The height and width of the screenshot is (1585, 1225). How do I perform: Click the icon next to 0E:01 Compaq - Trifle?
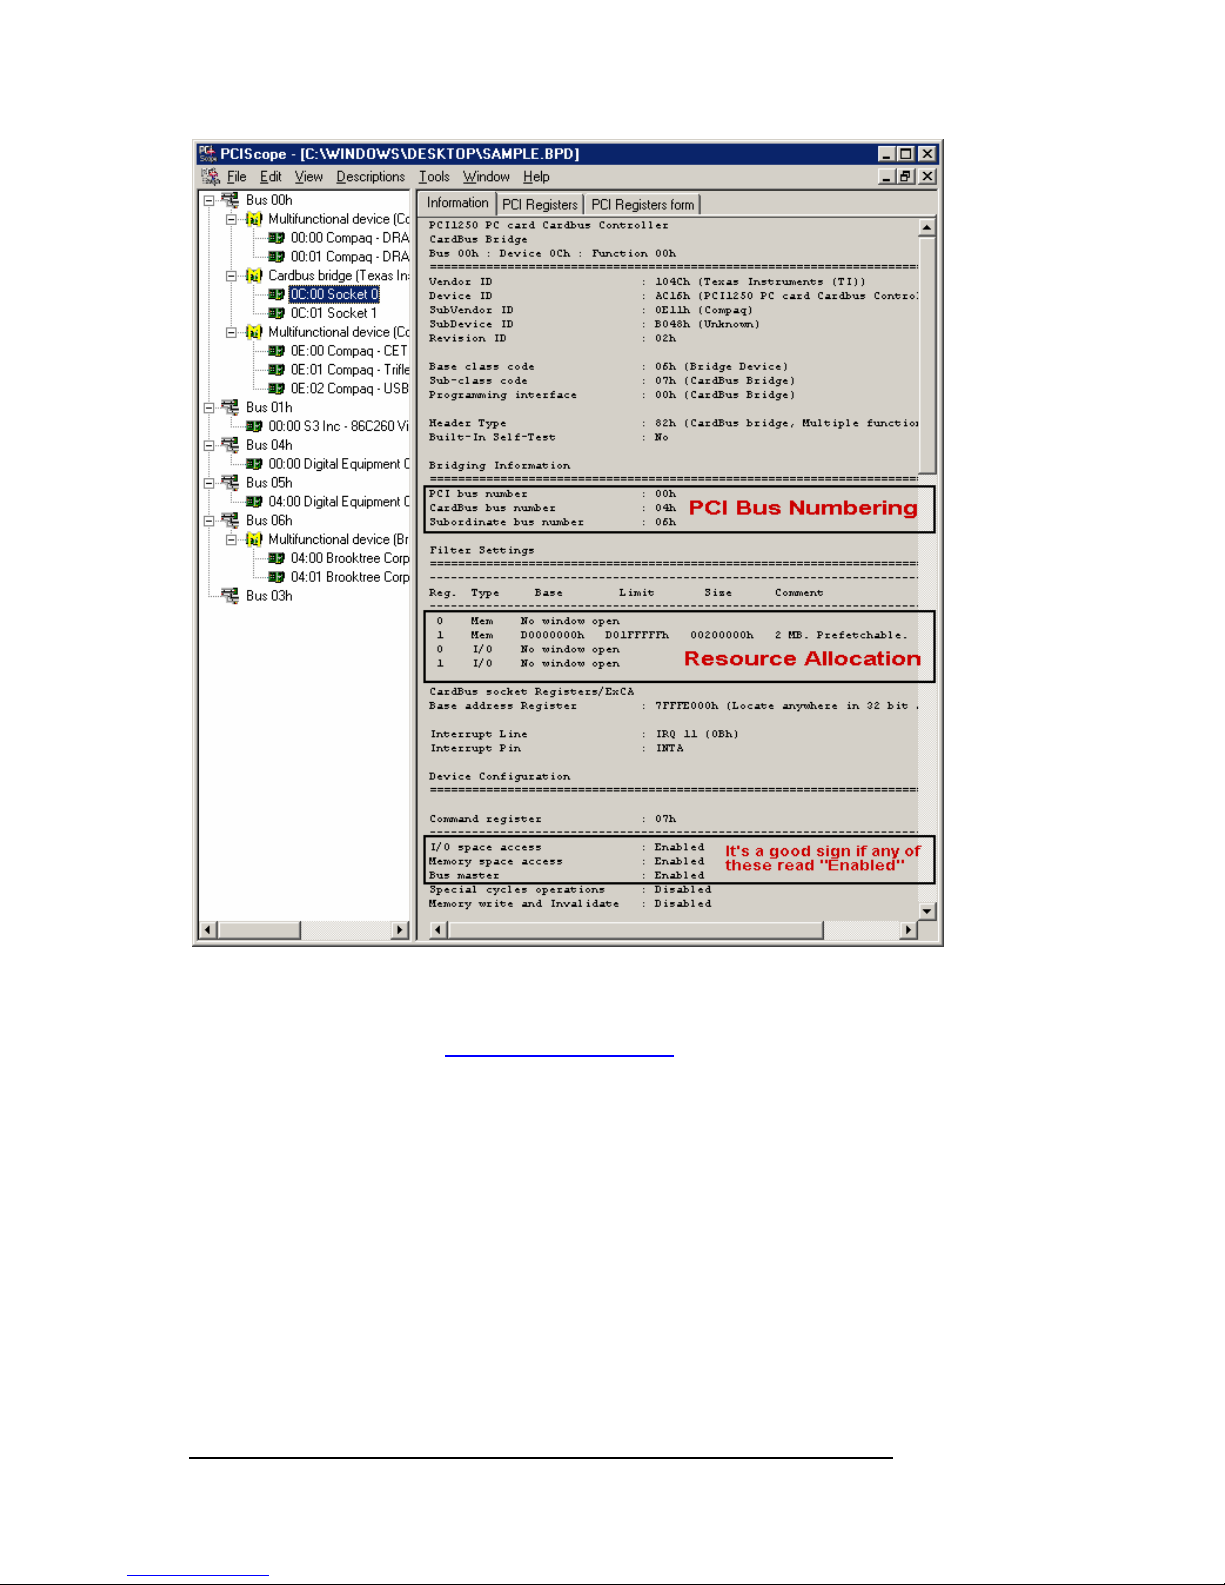tap(276, 370)
